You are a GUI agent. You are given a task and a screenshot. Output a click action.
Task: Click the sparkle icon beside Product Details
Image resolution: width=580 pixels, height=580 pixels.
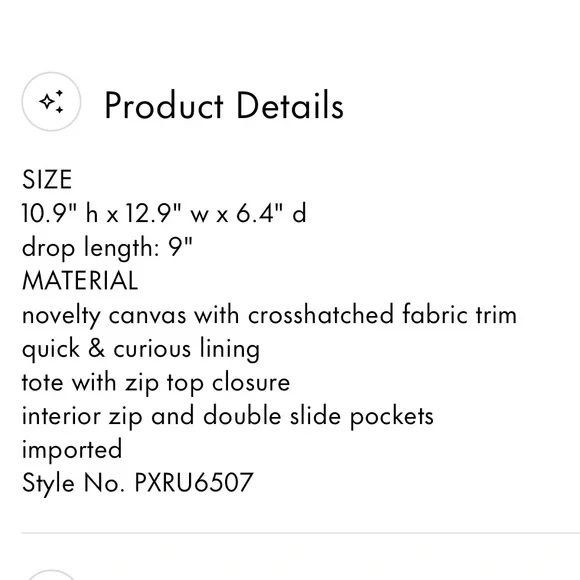click(51, 102)
